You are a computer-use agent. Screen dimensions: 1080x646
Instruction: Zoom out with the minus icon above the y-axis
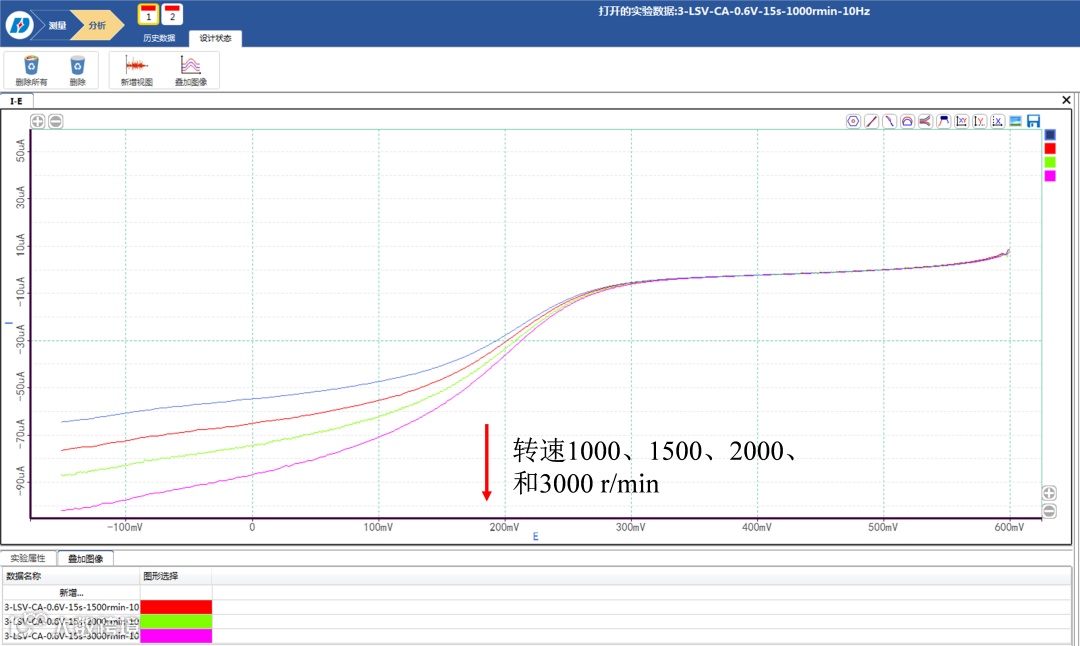tap(56, 121)
